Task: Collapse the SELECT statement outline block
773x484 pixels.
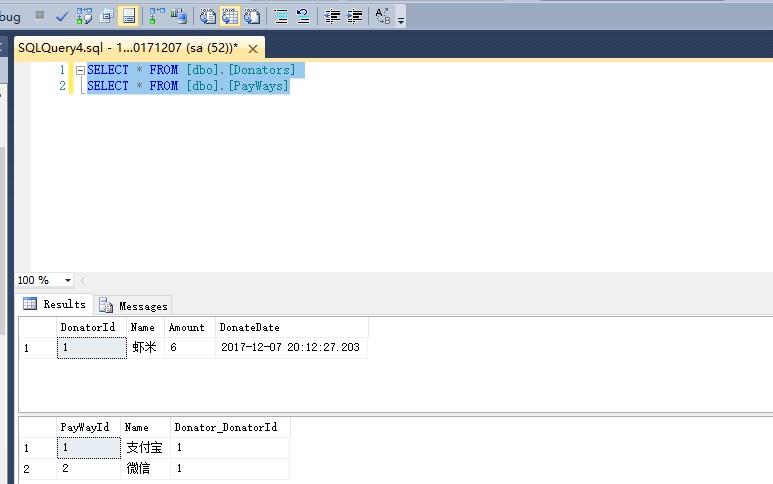Action: [80, 70]
